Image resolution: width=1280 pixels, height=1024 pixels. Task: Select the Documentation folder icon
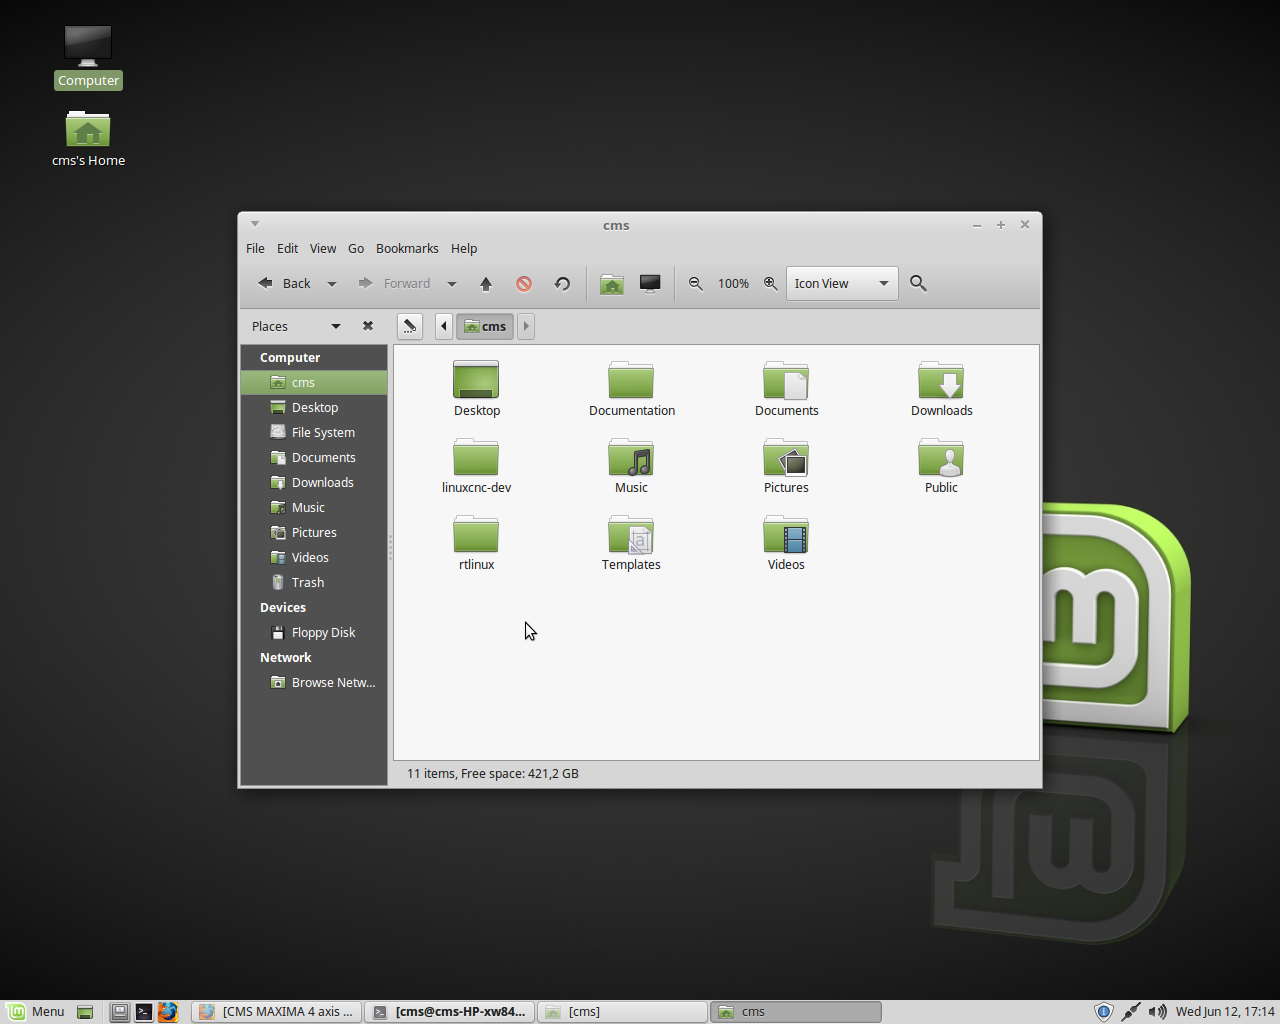click(632, 389)
